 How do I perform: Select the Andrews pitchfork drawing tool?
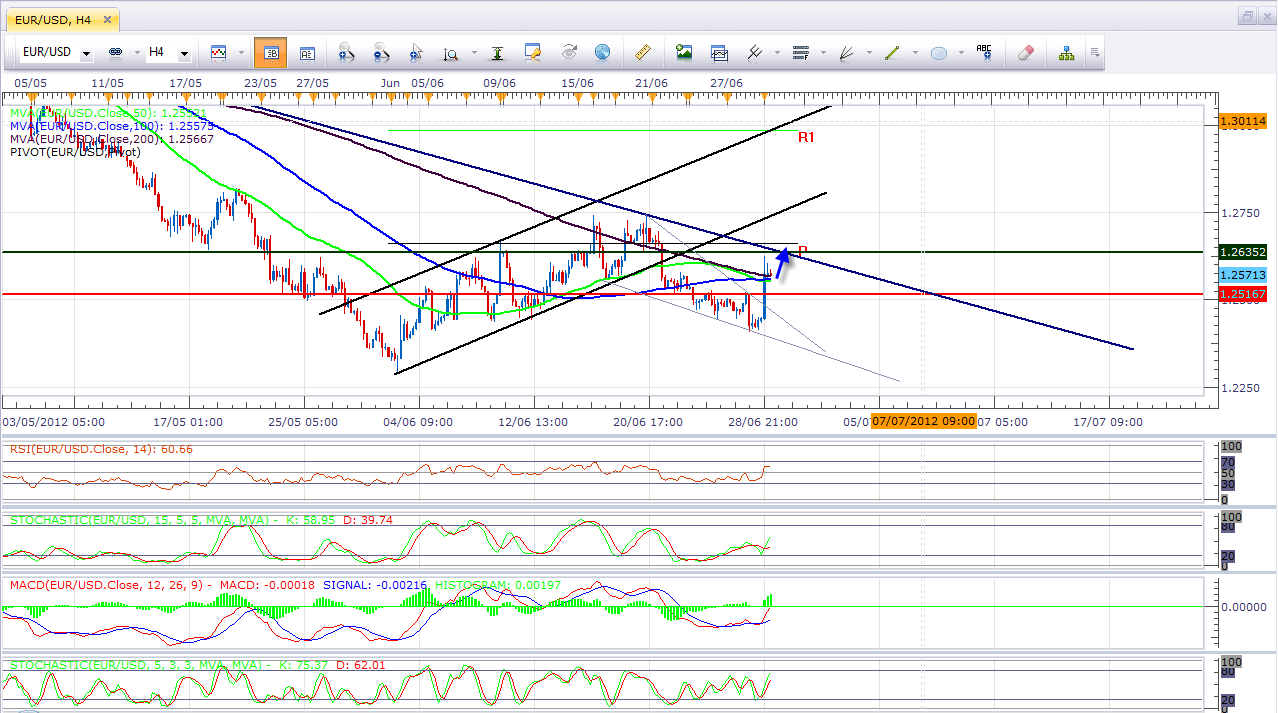[x=755, y=52]
